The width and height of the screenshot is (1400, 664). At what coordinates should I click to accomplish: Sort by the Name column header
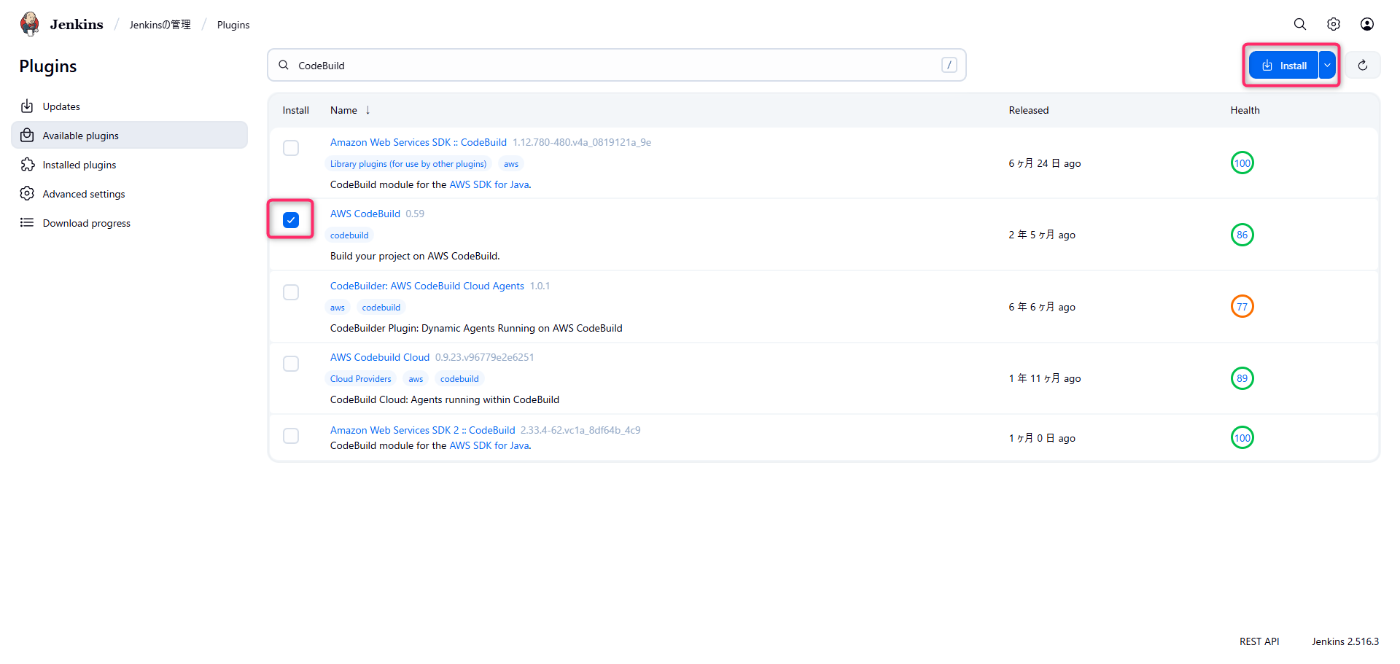coord(344,110)
